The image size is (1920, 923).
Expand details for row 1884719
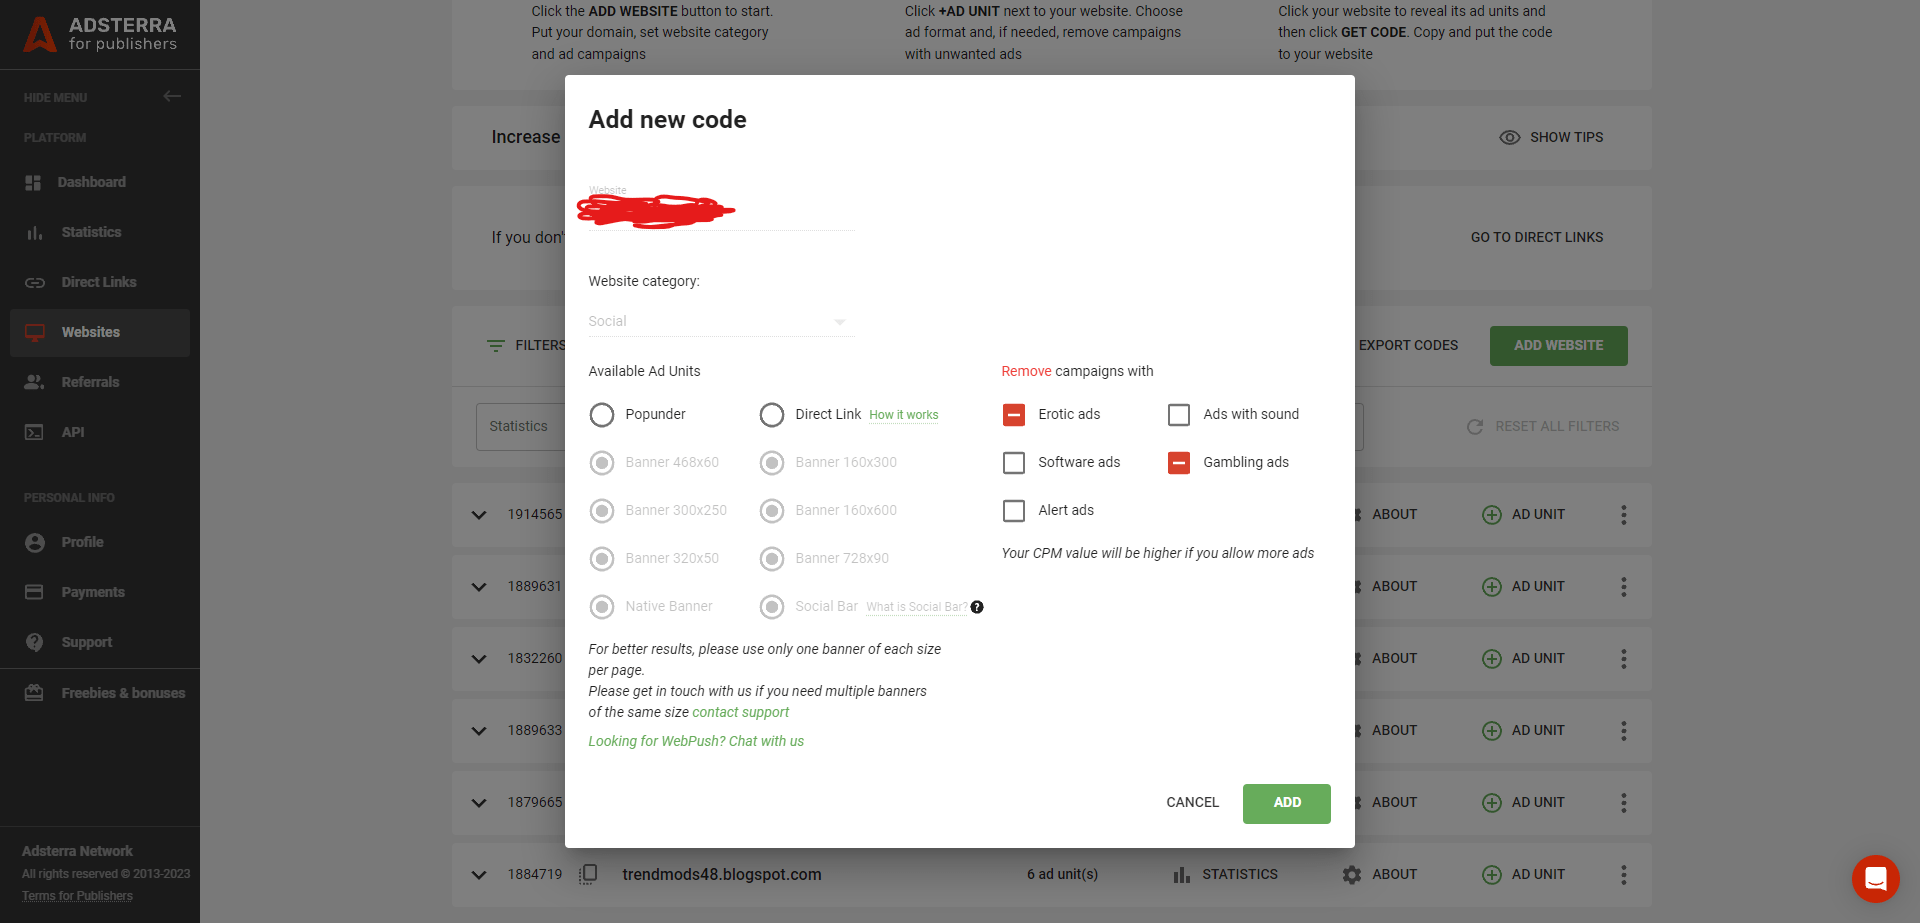point(478,874)
